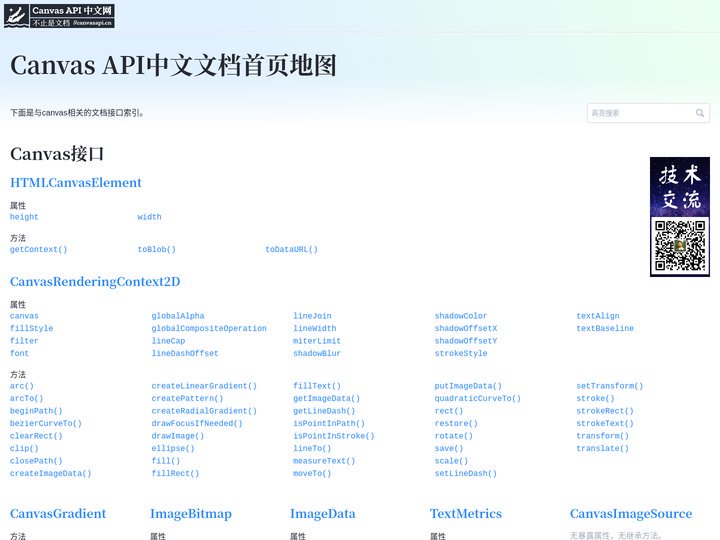720x540 pixels.
Task: Open the setLineDash() method link
Action: 466,473
